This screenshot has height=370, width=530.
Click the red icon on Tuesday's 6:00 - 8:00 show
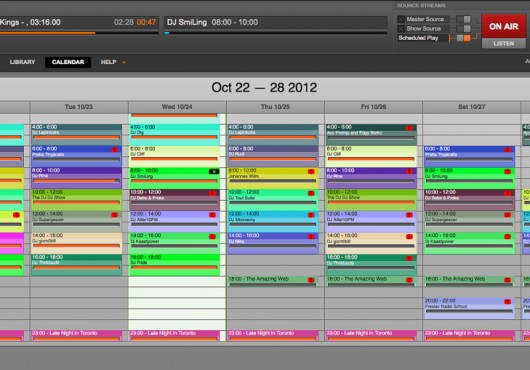tap(115, 149)
